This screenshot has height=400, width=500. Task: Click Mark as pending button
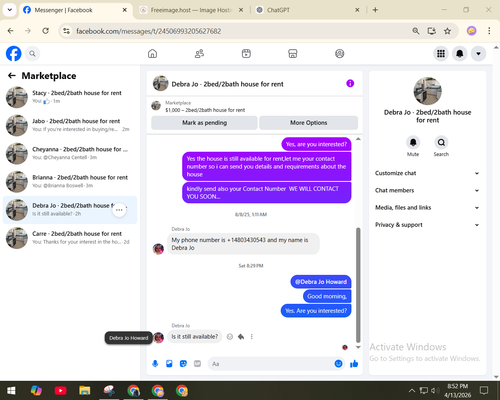pos(204,123)
